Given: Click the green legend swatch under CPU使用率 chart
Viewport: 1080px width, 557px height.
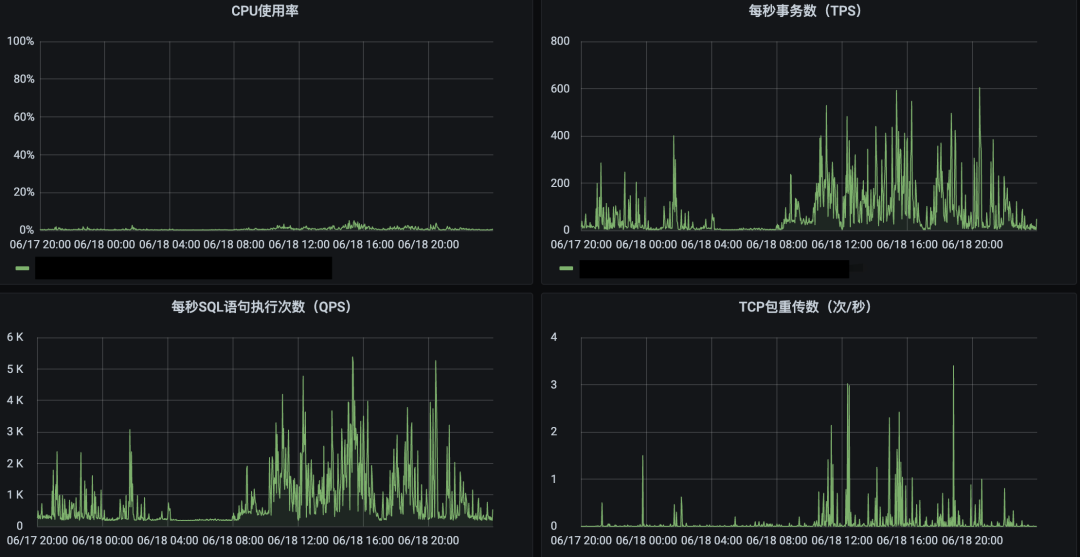Looking at the screenshot, I should click(23, 269).
